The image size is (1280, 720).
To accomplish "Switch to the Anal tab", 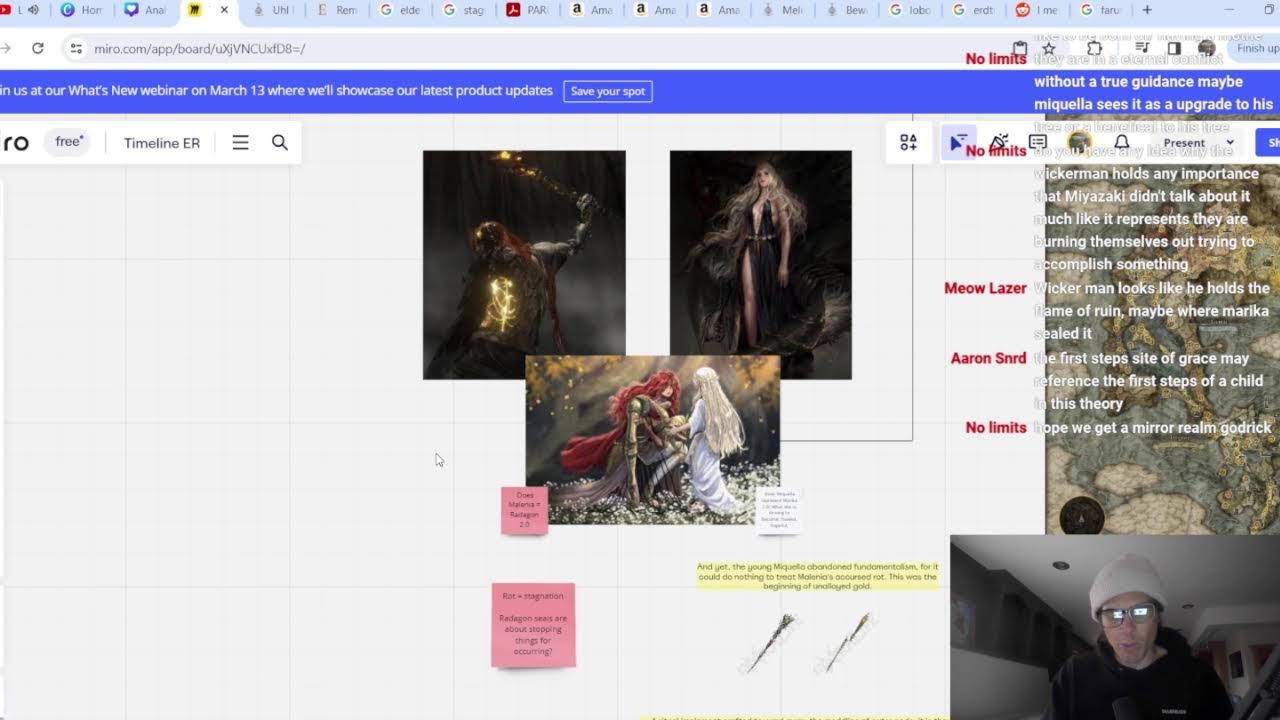I will tap(145, 10).
